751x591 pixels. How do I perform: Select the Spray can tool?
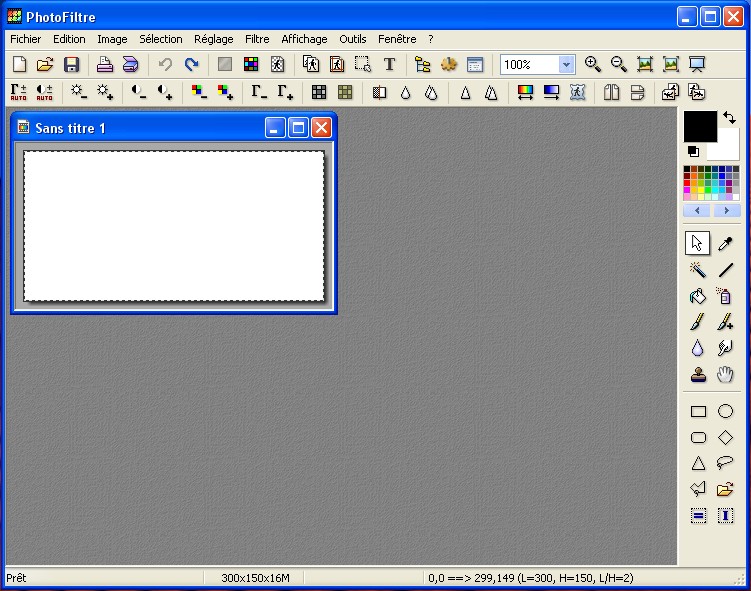pyautogui.click(x=725, y=296)
